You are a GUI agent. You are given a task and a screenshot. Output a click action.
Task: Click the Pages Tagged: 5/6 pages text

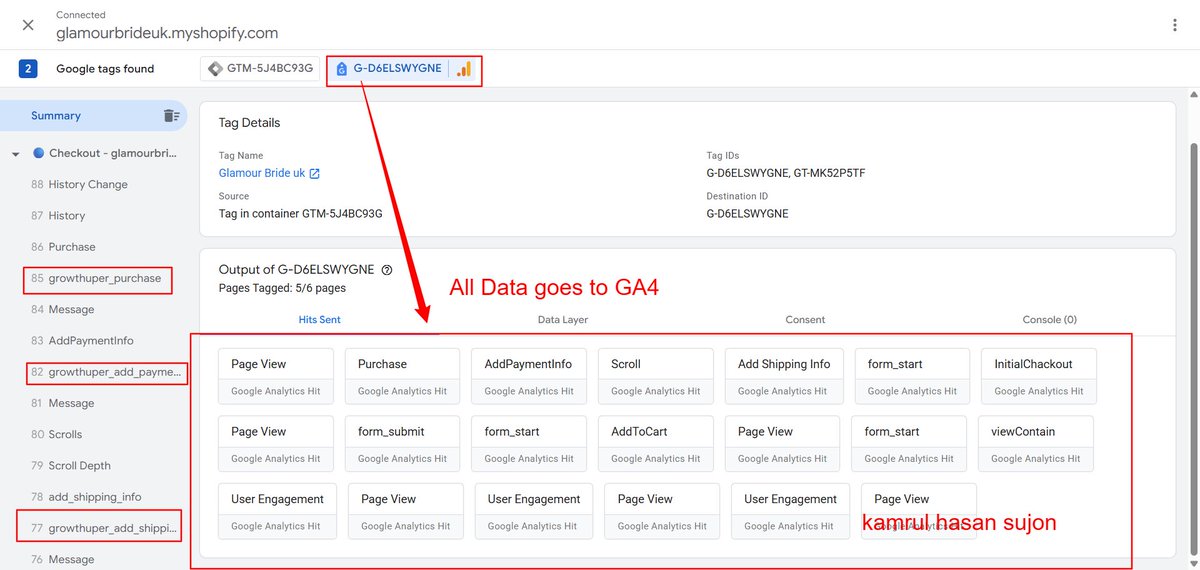point(282,288)
